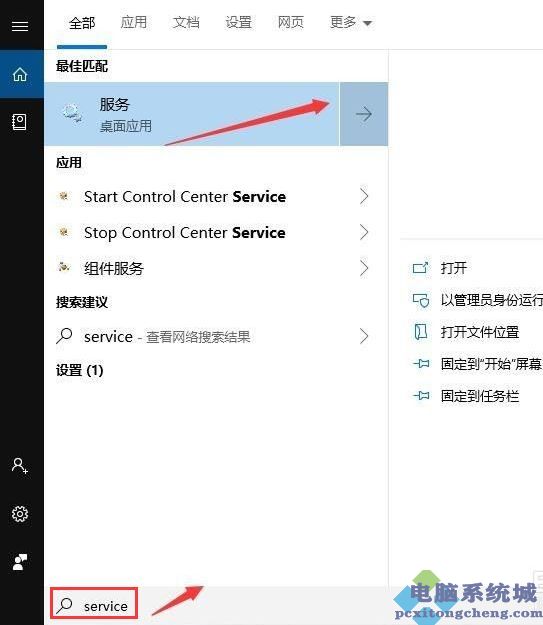This screenshot has height=625, width=543.
Task: Click the 打开文件位置 file icon
Action: click(x=421, y=332)
